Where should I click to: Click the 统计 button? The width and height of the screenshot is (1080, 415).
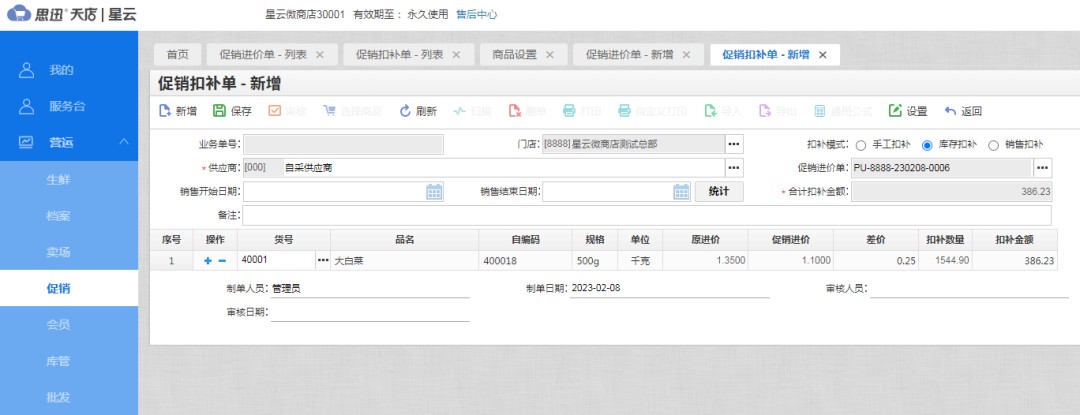click(x=719, y=192)
